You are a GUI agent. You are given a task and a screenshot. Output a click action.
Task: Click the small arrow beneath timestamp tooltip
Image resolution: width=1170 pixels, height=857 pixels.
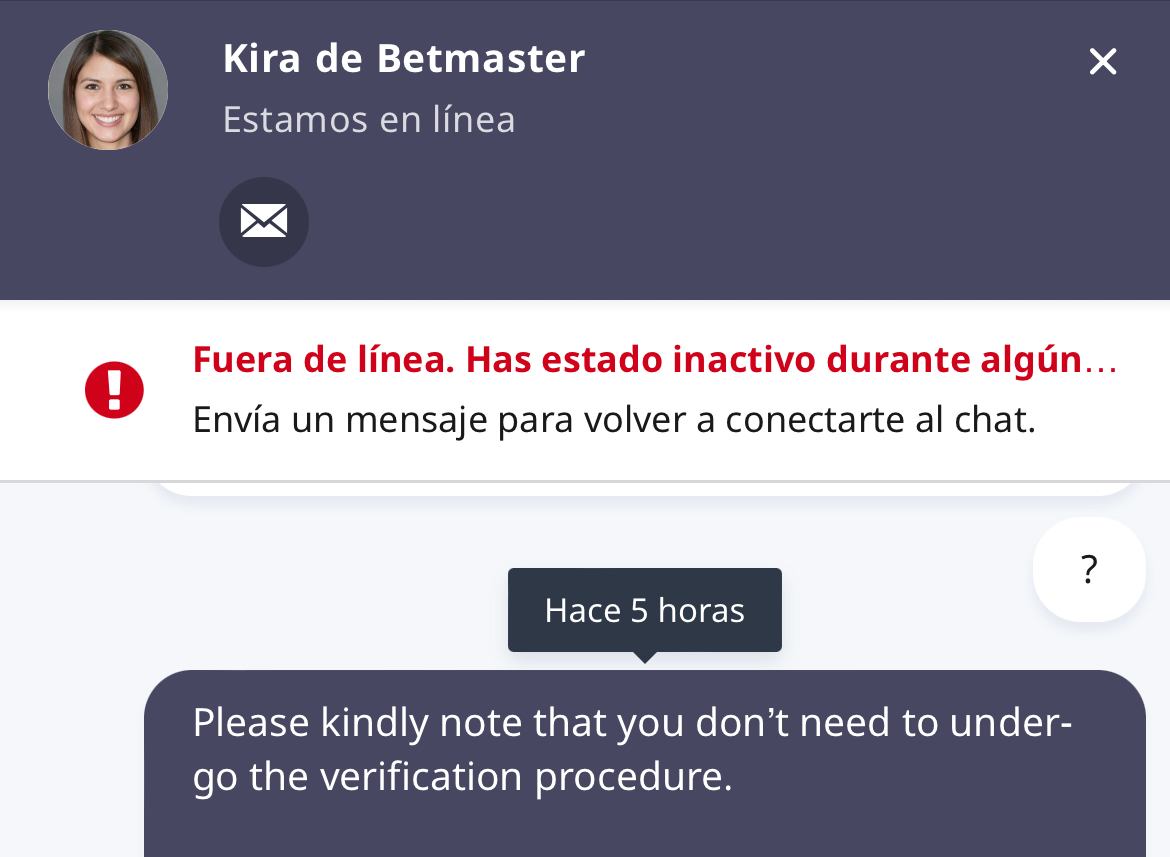[x=645, y=657]
